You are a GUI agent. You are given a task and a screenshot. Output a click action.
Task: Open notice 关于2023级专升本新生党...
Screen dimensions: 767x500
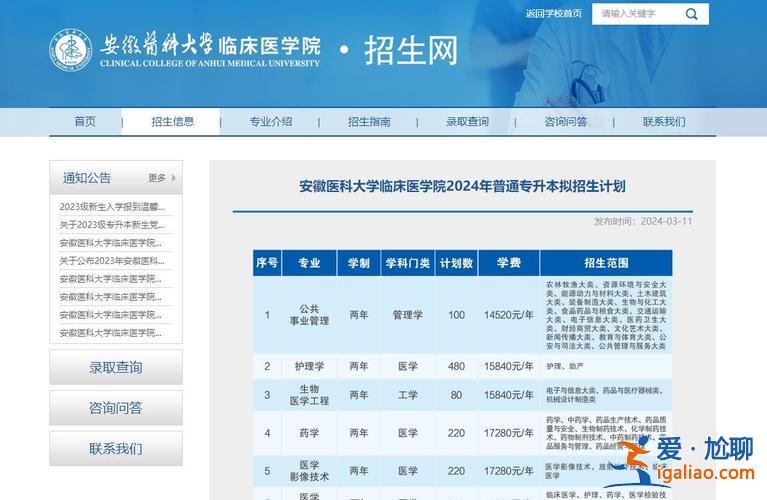[x=112, y=225]
